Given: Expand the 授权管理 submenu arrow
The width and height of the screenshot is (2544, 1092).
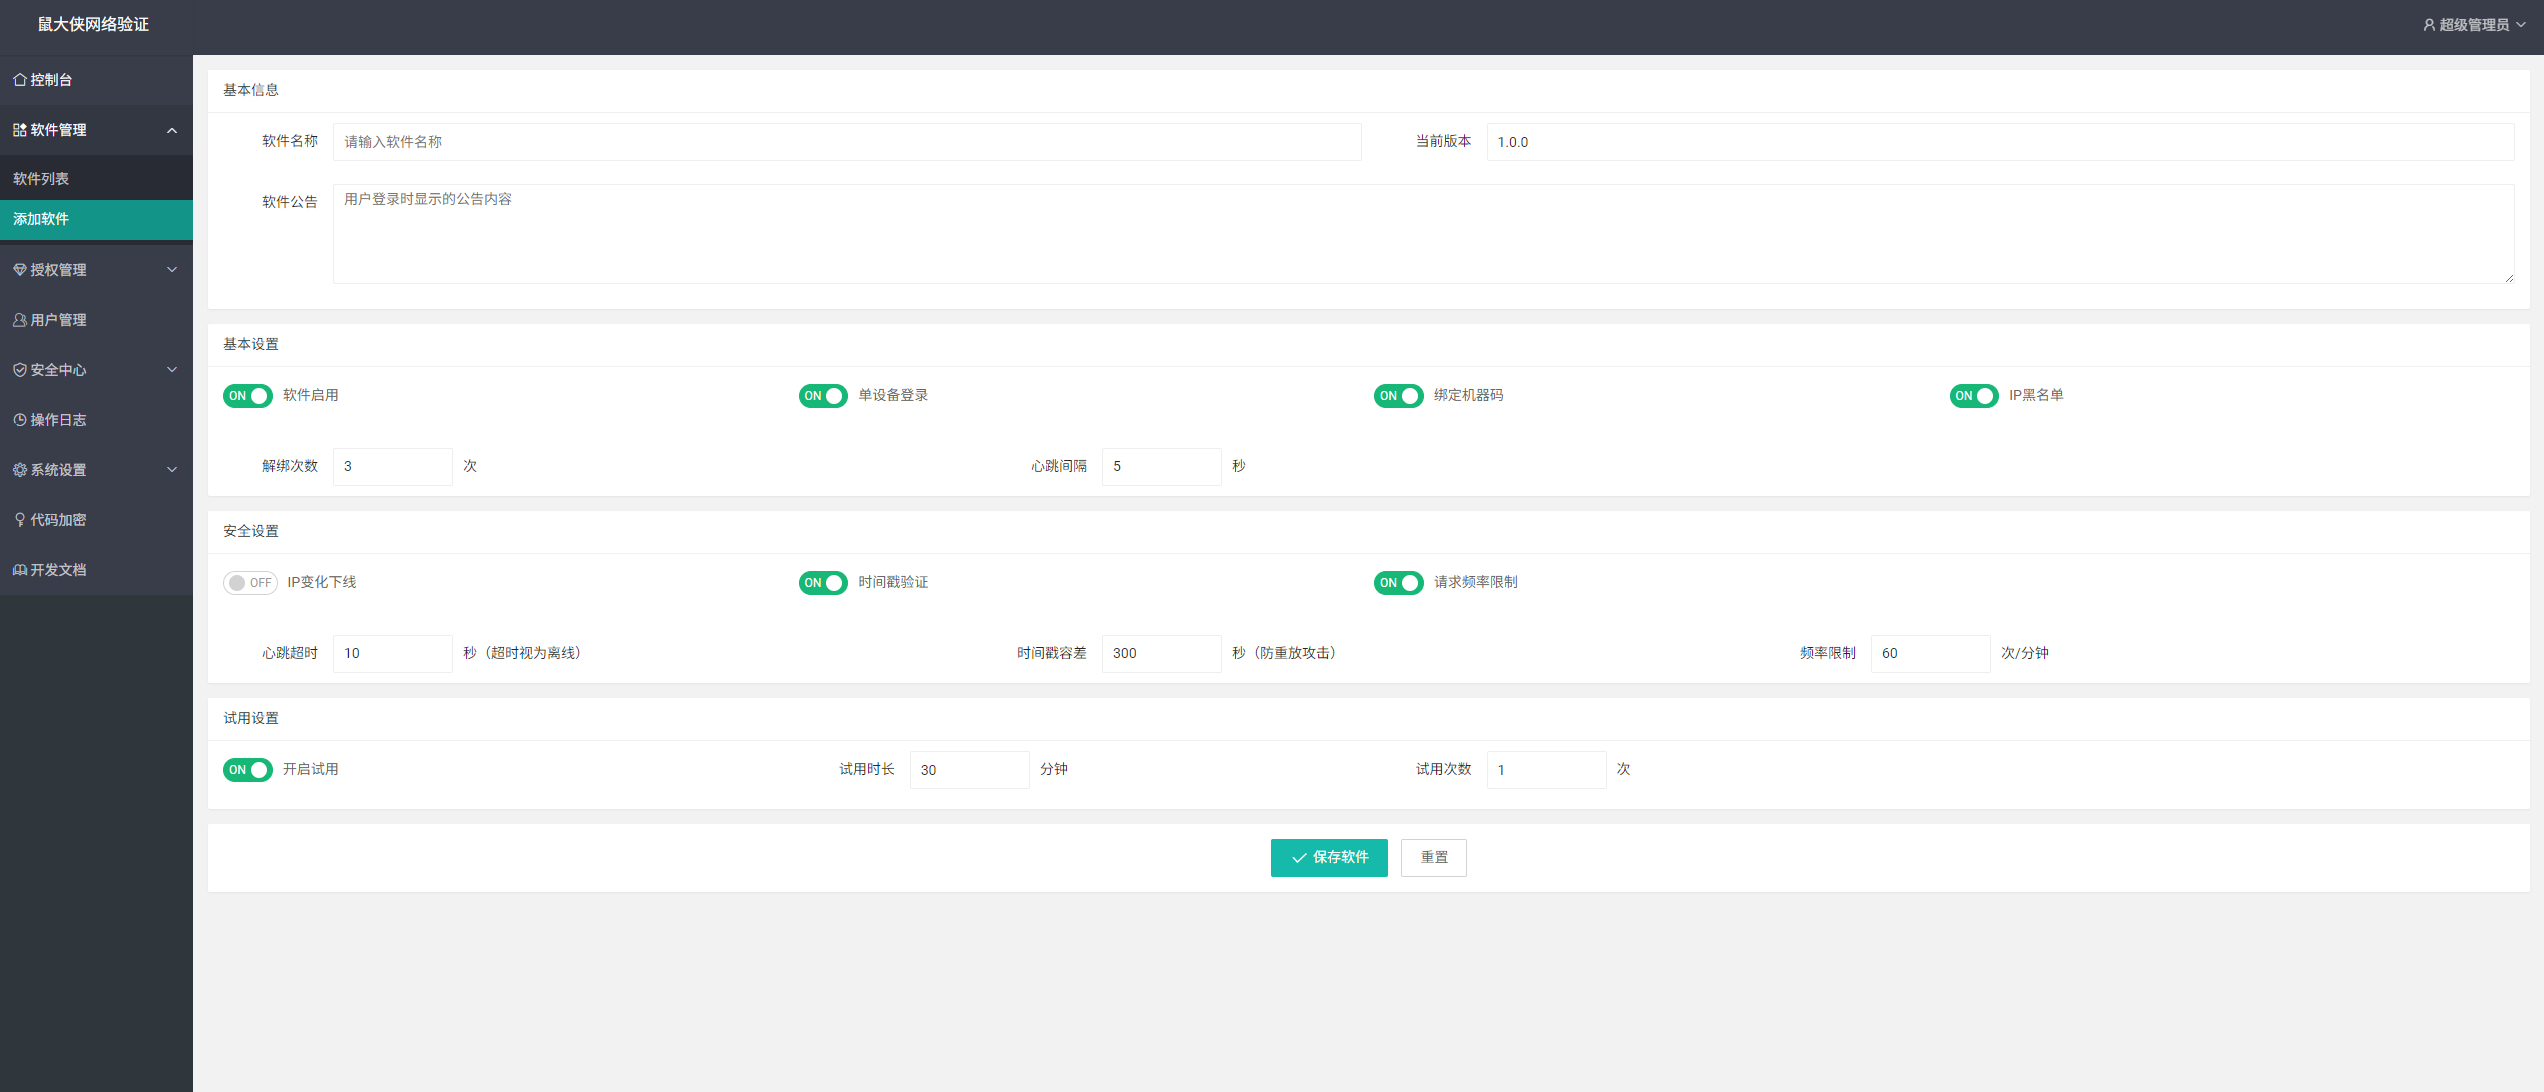Looking at the screenshot, I should [x=172, y=270].
